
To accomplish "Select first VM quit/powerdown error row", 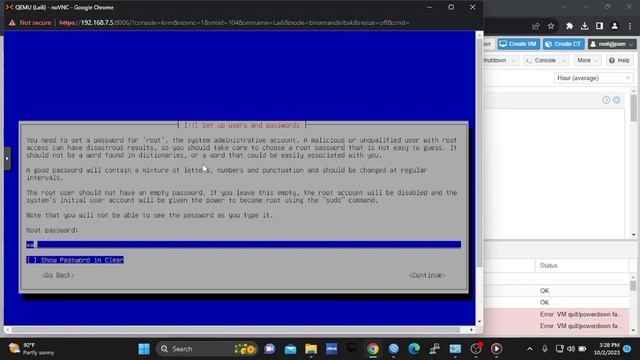I will pyautogui.click(x=557, y=314).
